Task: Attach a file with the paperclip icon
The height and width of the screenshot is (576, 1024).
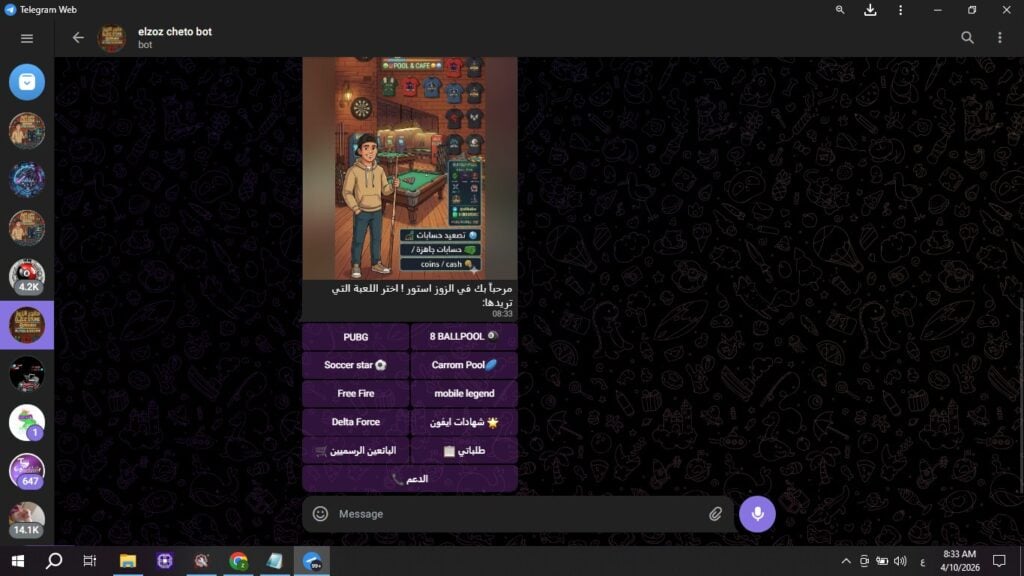Action: tap(715, 514)
